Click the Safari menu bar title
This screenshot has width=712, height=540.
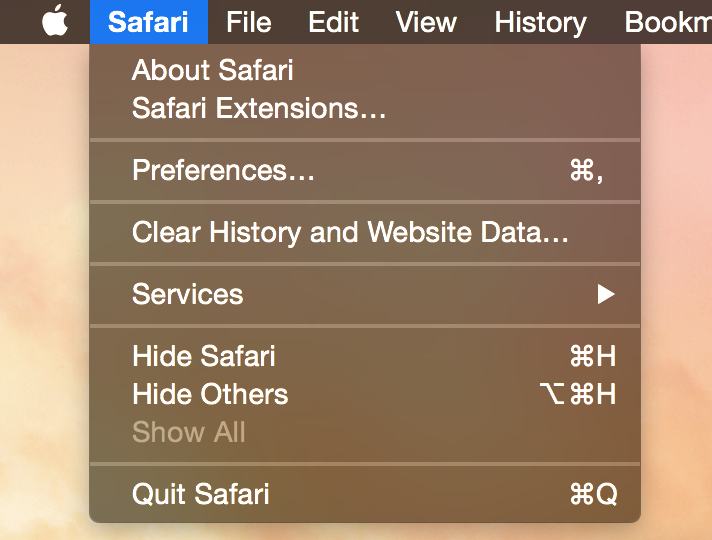pyautogui.click(x=148, y=22)
